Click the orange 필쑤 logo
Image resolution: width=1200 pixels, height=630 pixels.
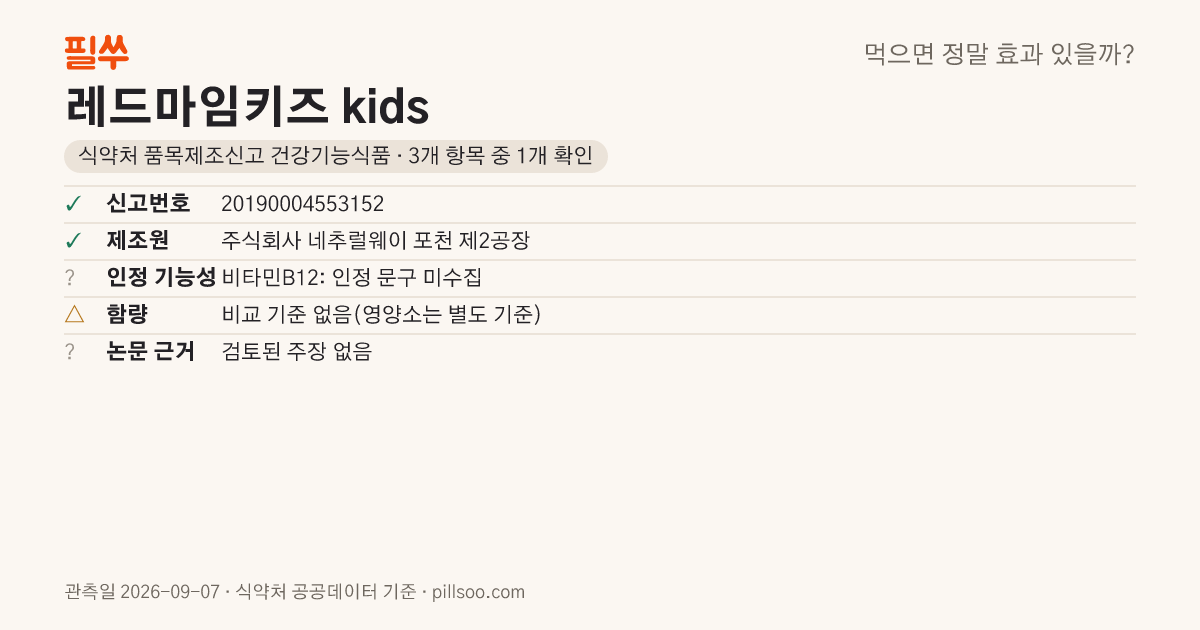(96, 52)
